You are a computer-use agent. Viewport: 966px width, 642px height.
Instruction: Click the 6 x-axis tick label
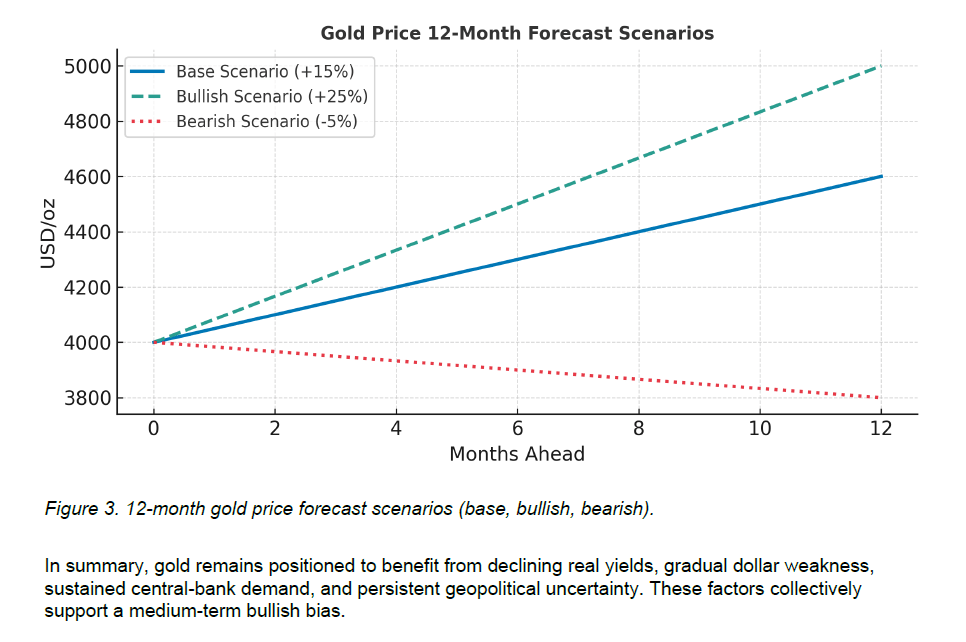pyautogui.click(x=517, y=428)
